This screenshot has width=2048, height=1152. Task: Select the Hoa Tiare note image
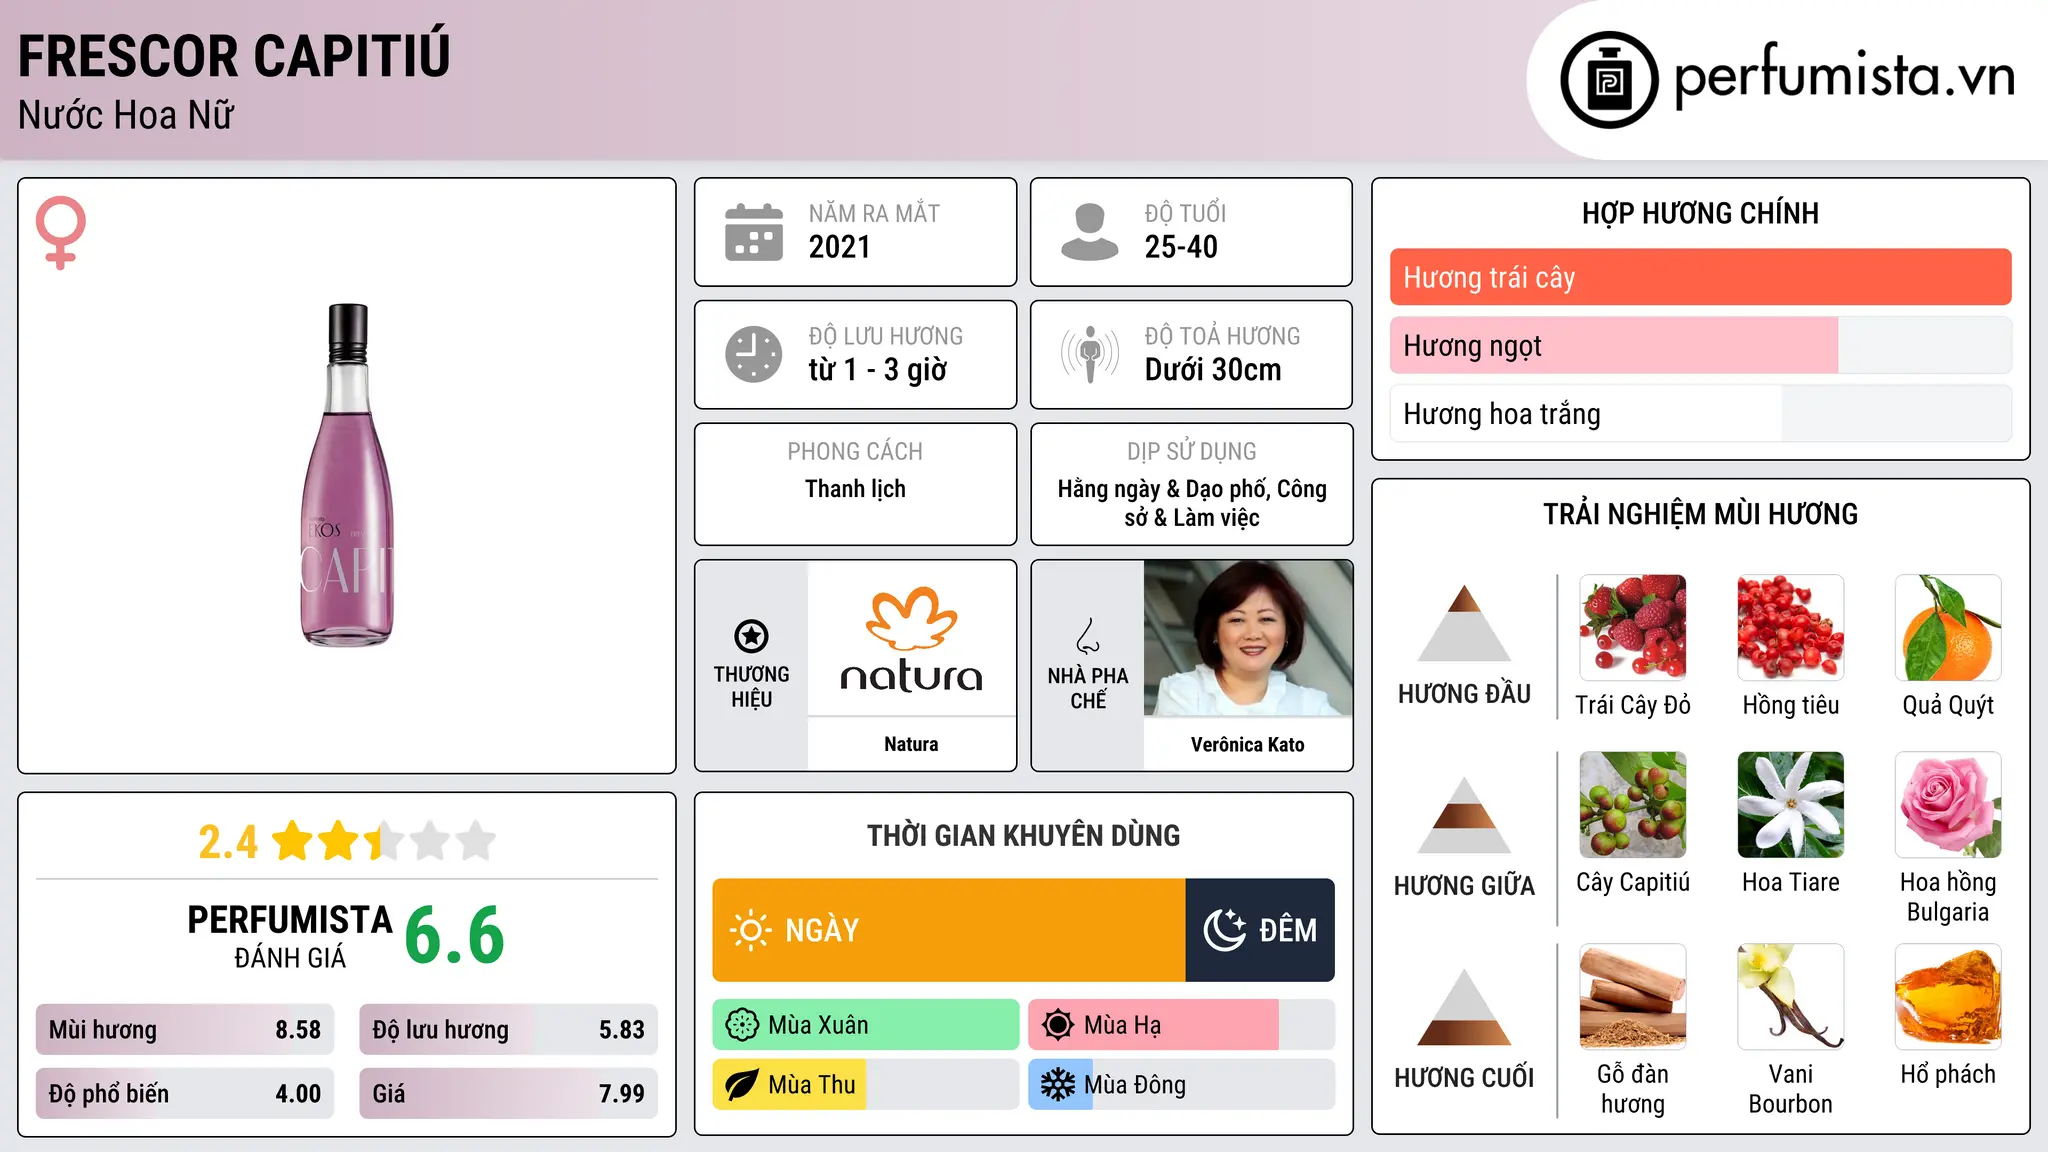[x=1791, y=805]
